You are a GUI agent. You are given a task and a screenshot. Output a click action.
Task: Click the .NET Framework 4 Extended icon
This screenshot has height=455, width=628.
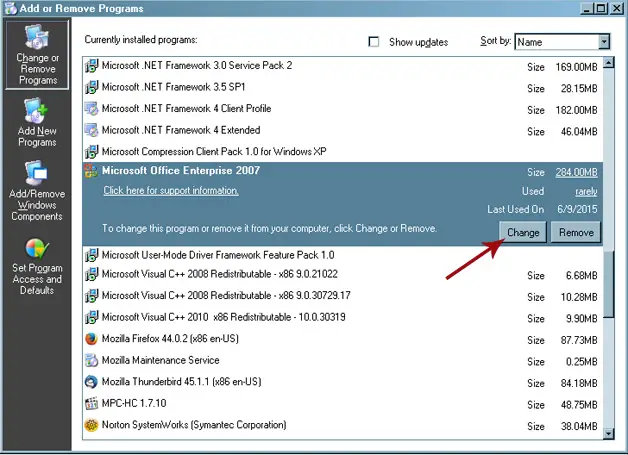point(91,131)
